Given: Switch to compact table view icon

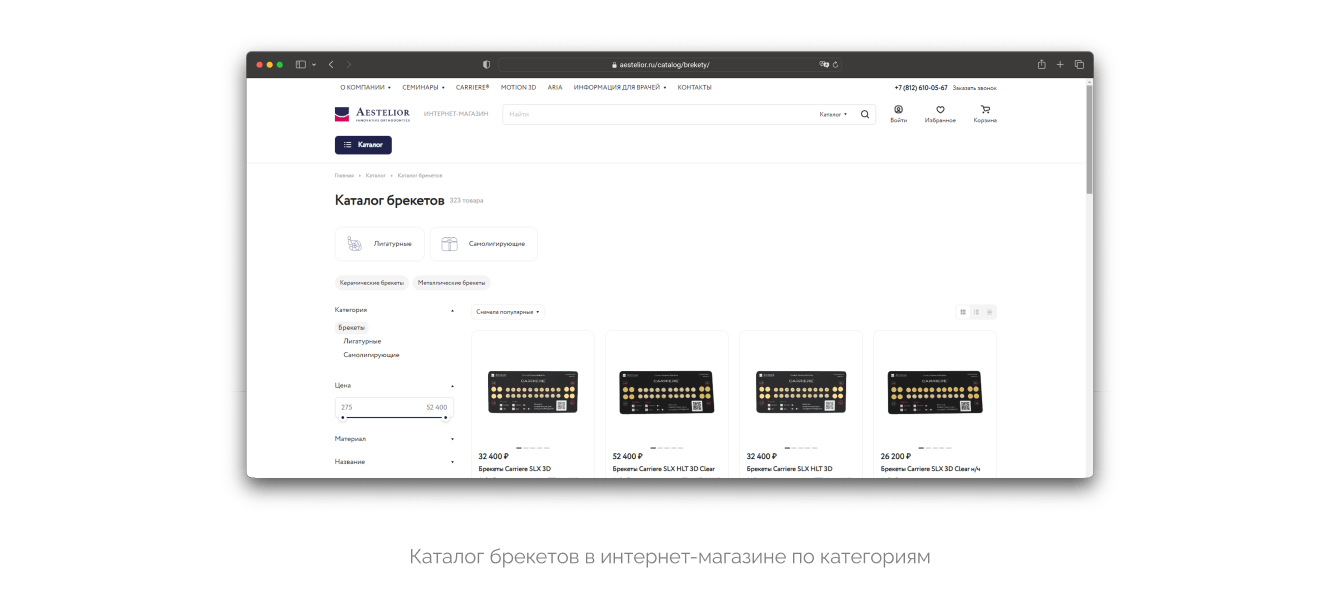Looking at the screenshot, I should point(989,312).
